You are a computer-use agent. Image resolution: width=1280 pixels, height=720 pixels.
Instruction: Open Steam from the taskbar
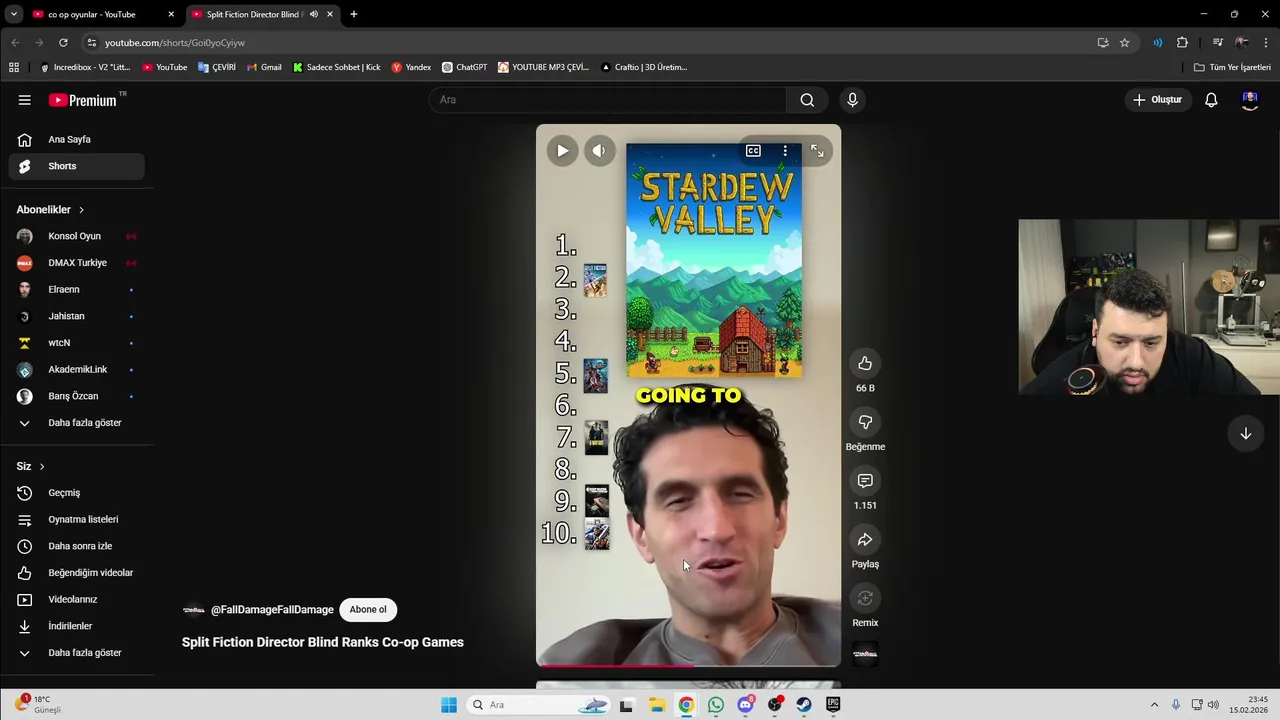pyautogui.click(x=804, y=705)
